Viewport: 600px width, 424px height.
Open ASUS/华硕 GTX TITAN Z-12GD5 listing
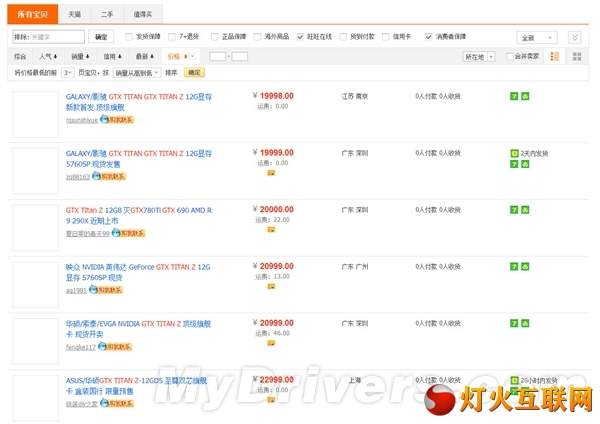coord(137,386)
